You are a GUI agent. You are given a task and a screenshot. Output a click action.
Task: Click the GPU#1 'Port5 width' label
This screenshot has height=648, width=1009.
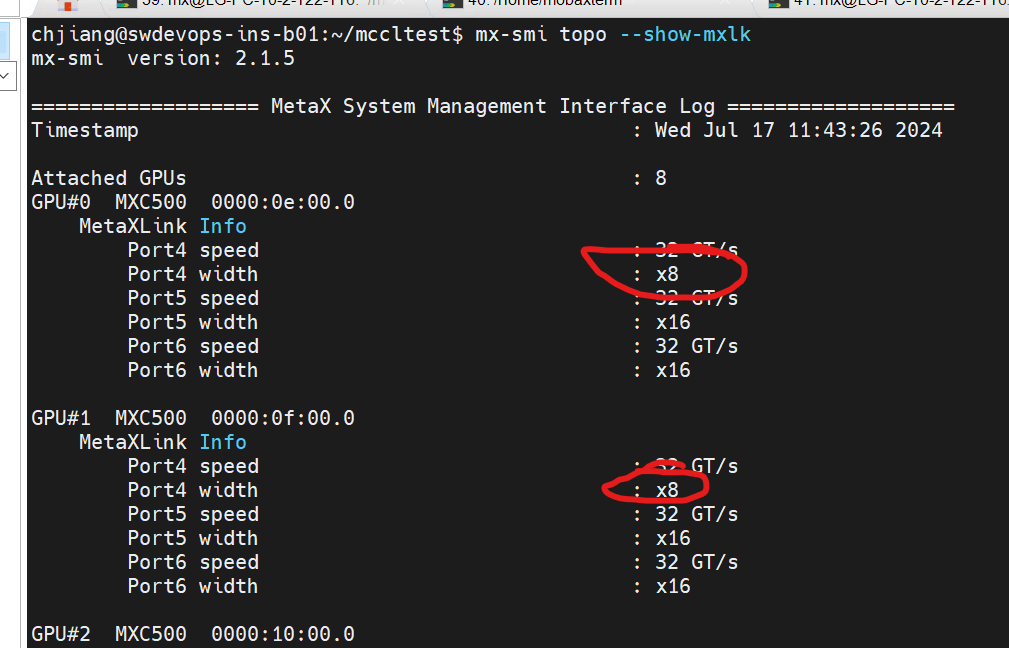[193, 539]
